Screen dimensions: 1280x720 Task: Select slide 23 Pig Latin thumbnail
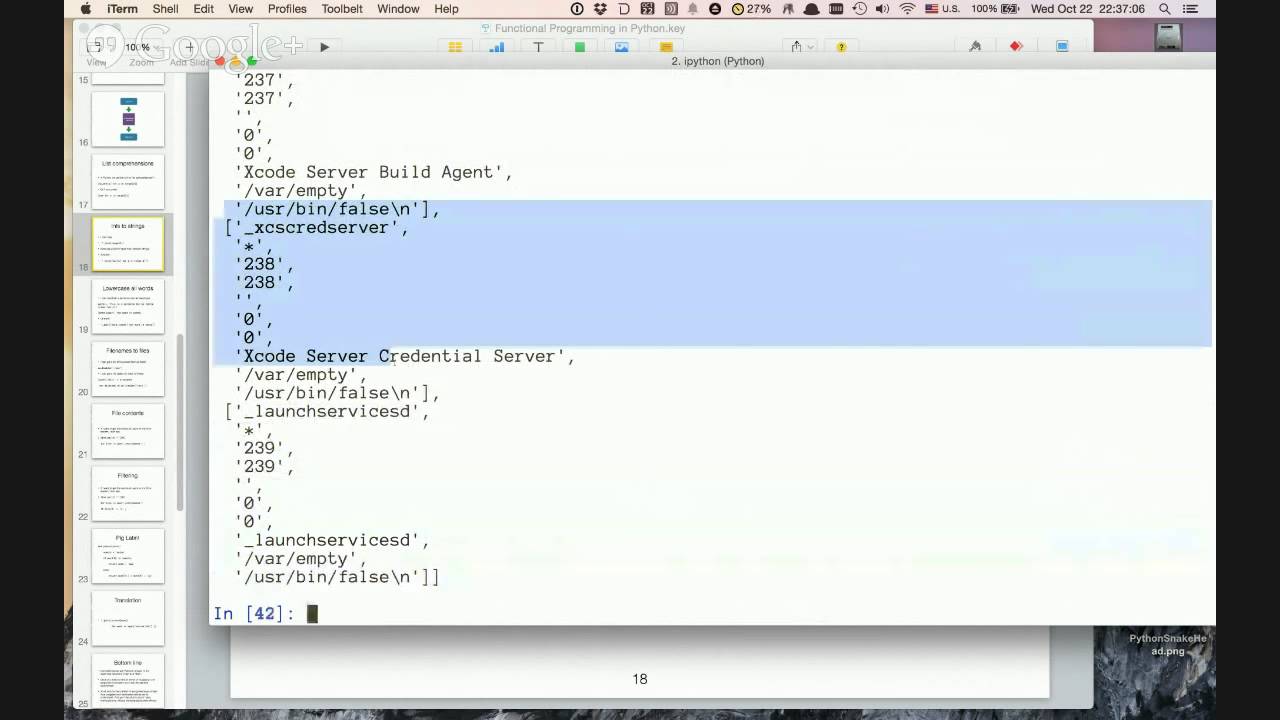(128, 556)
